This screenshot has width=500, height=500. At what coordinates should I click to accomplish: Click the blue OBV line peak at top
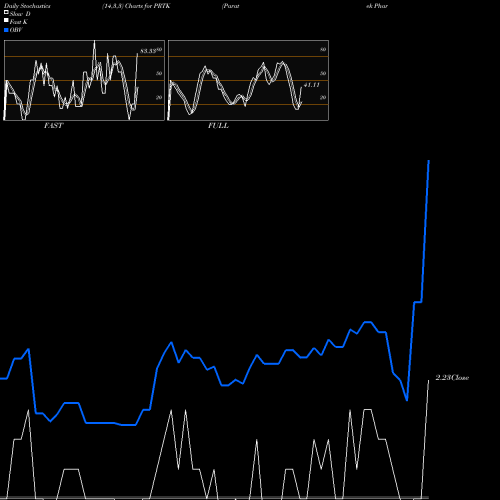pos(429,161)
